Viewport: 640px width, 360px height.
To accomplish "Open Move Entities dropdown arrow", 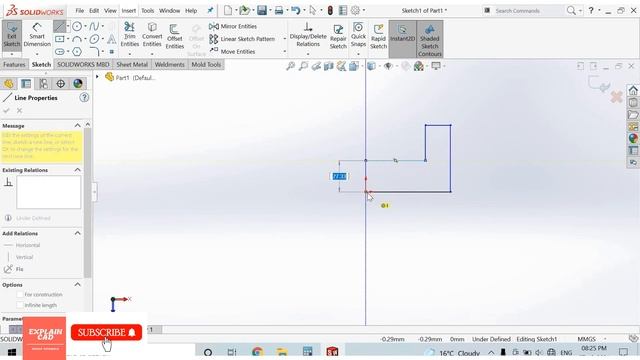I will tap(284, 51).
